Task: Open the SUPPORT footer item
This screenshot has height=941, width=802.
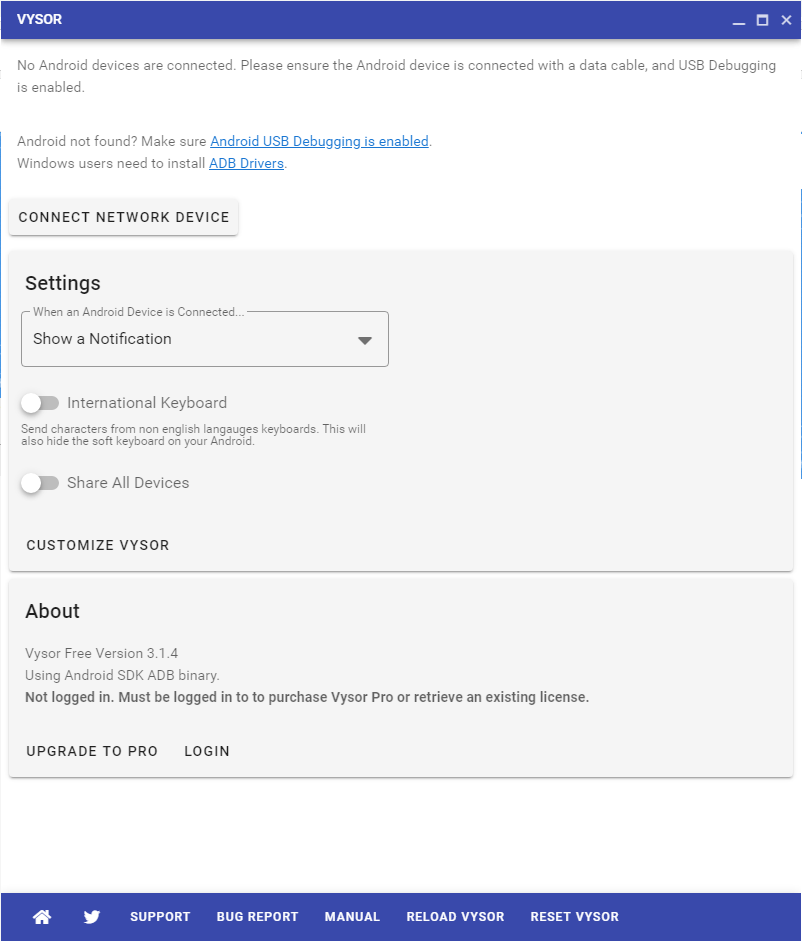Action: [160, 916]
